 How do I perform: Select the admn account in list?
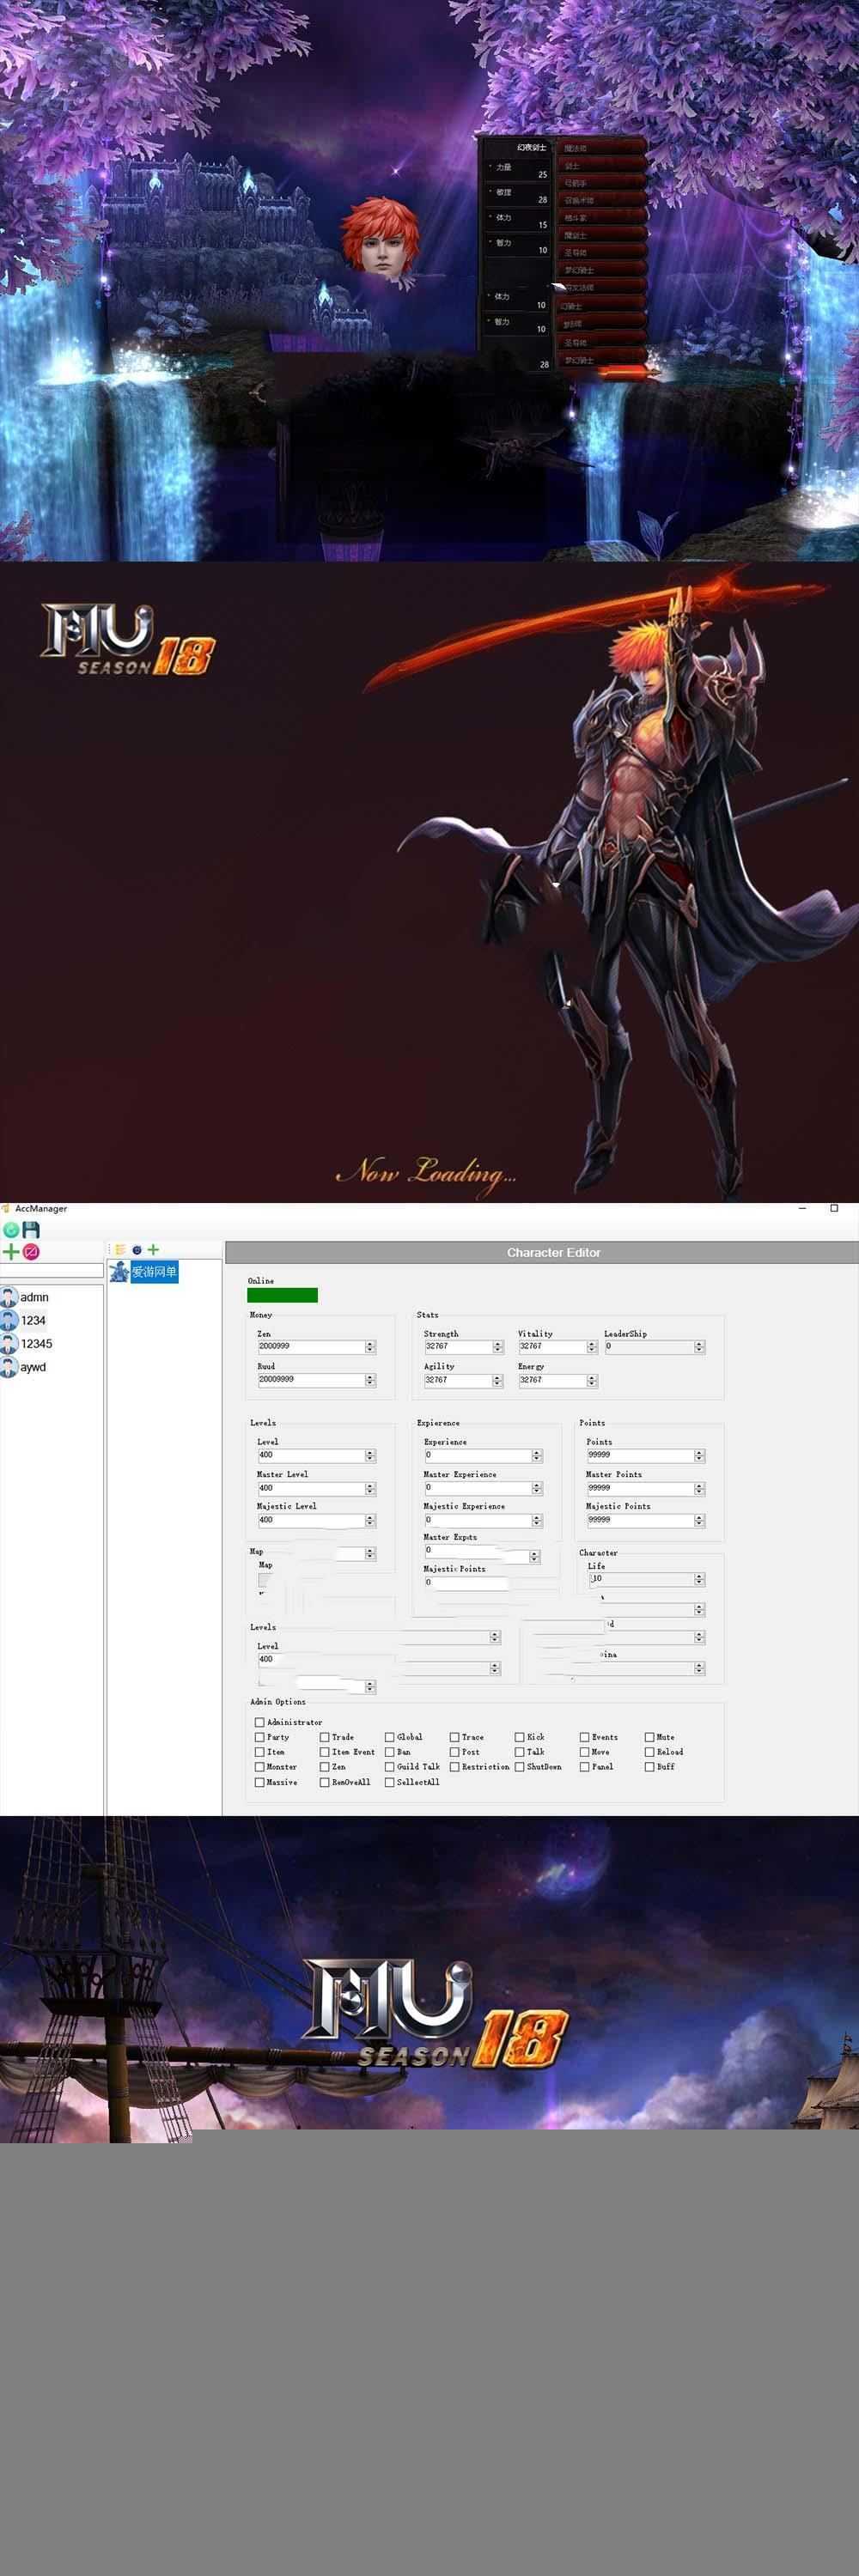point(34,1297)
